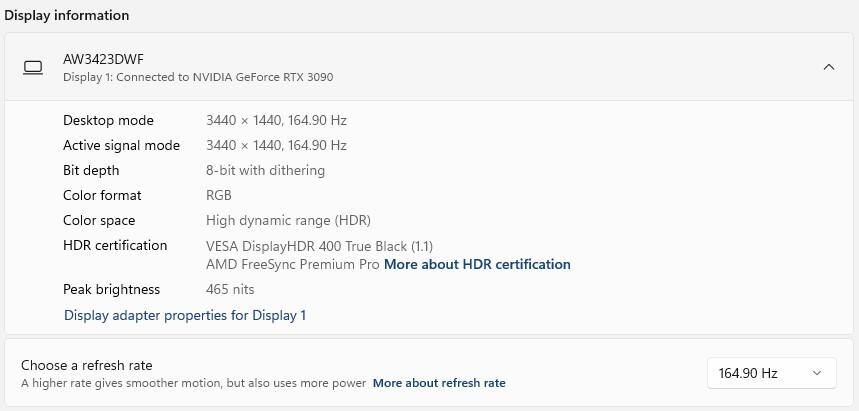Click the monitor icon beside AW3423DWF
The image size is (859, 411).
33,67
